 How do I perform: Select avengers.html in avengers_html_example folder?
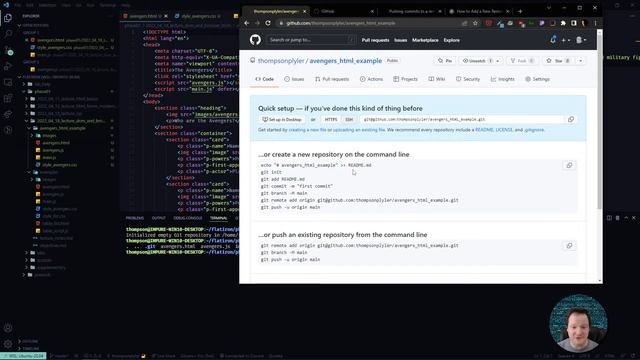click(56, 143)
